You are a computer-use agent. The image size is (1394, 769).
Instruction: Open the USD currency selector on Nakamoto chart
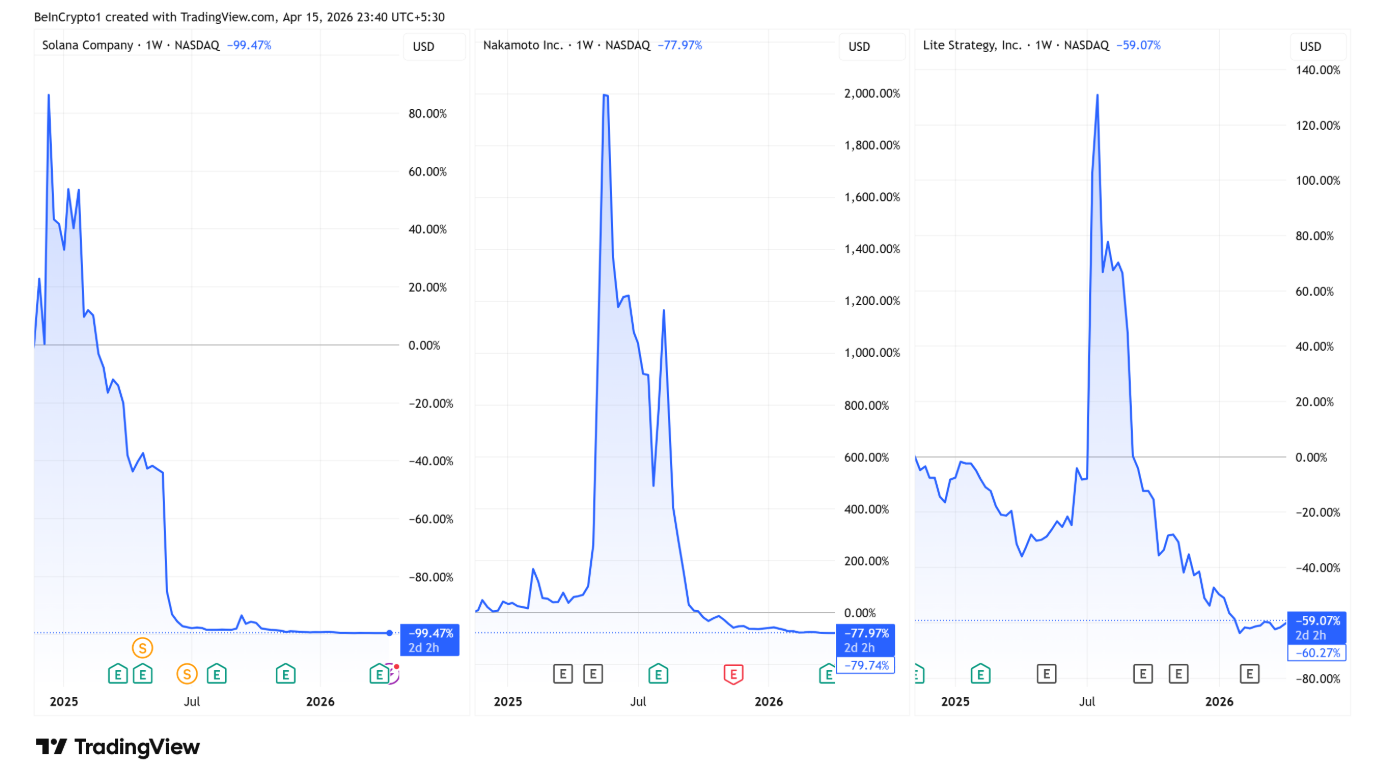tap(859, 46)
